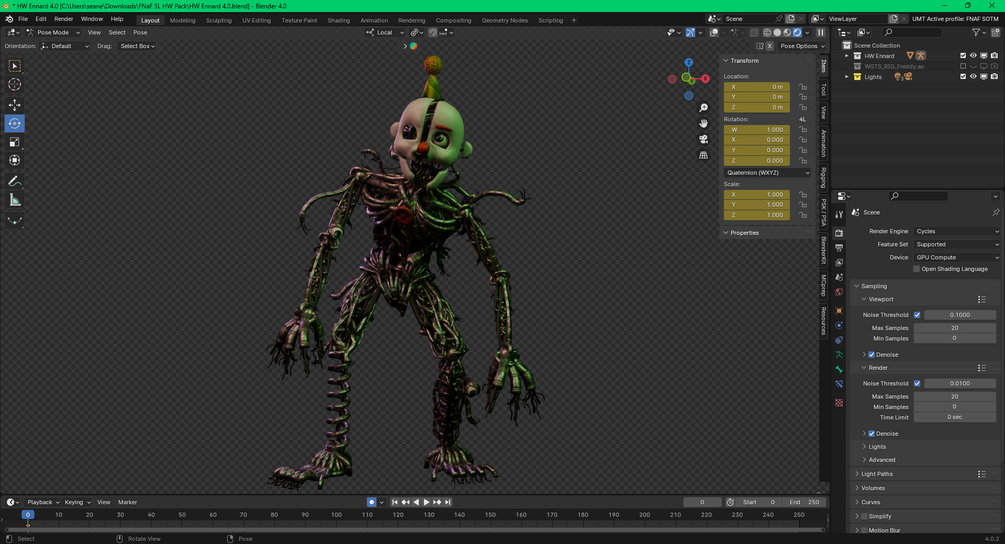Screen dimensions: 1005x544
Task: Switch to the Shading workspace tab
Action: click(x=338, y=20)
